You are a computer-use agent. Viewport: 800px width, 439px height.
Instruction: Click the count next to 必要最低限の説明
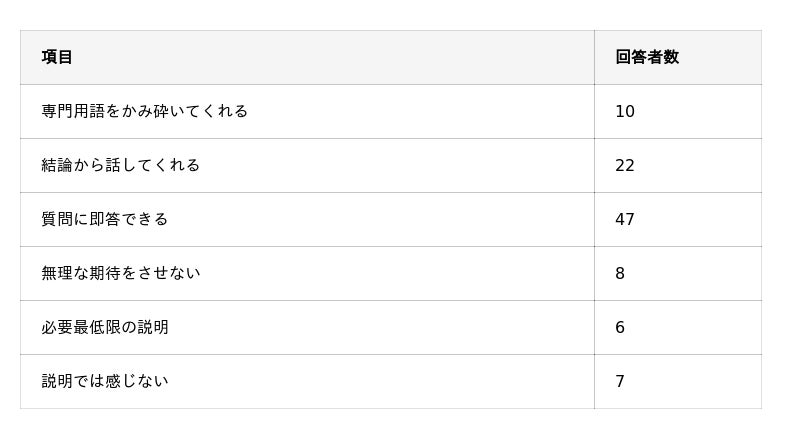click(620, 327)
